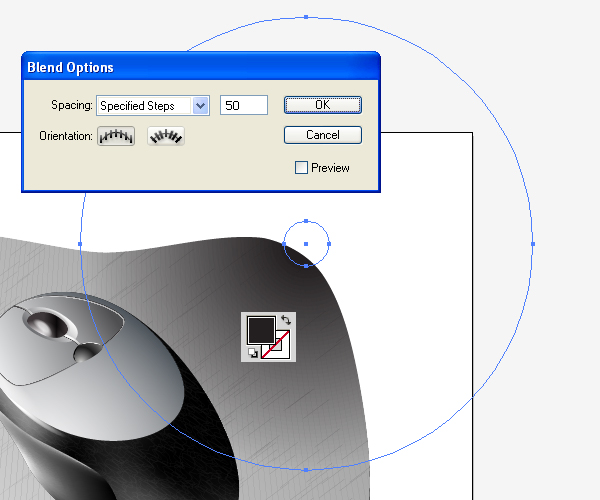Click the dark Fill color swatch
Viewport: 600px width, 500px height.
[261, 330]
